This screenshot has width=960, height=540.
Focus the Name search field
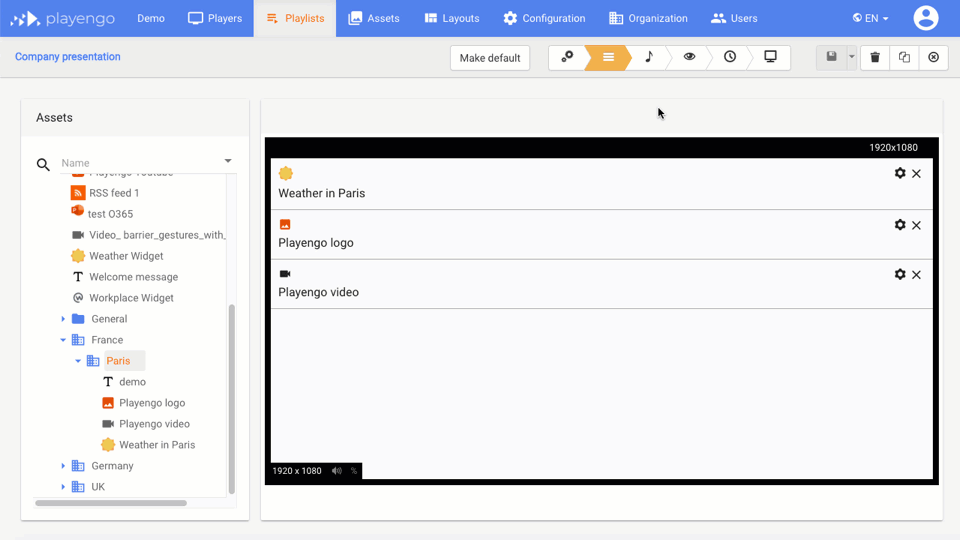[x=141, y=163]
